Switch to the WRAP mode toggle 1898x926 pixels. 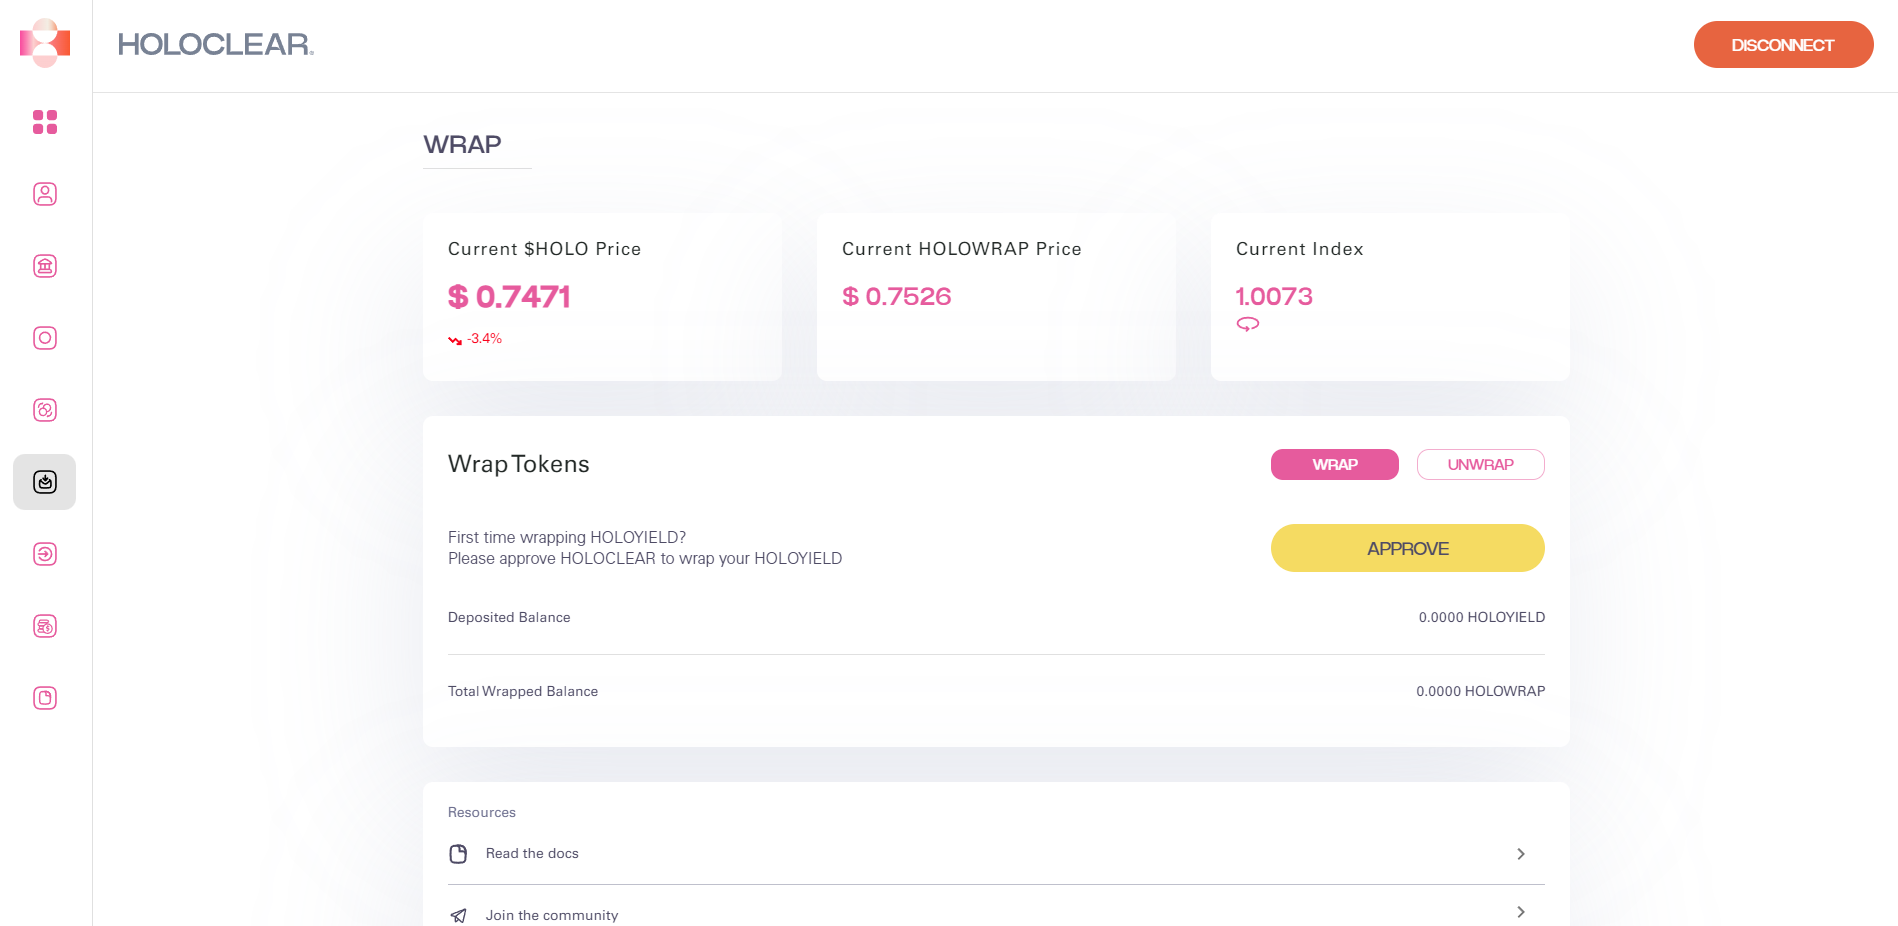[1335, 464]
